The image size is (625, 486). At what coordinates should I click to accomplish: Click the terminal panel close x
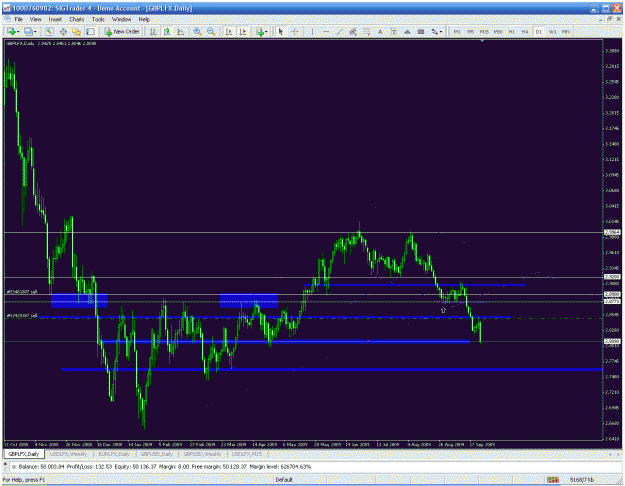(x=6, y=466)
